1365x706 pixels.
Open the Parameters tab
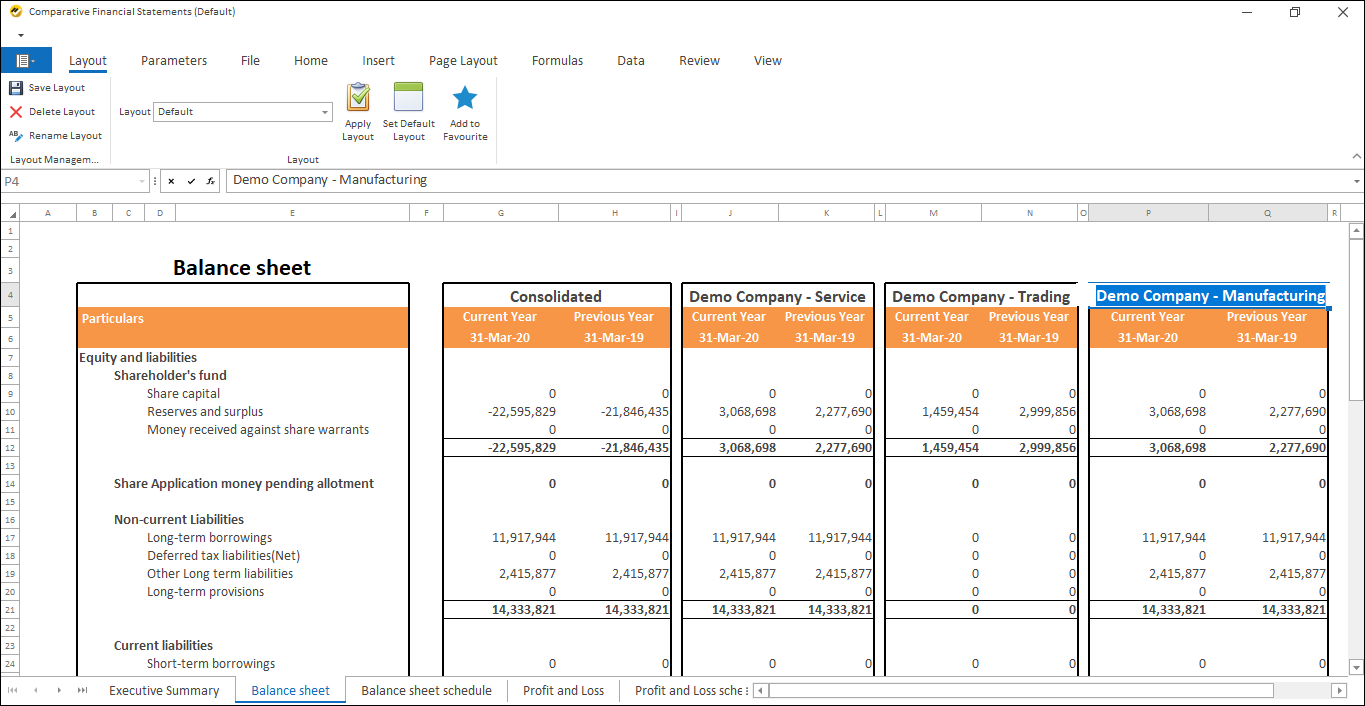click(173, 61)
